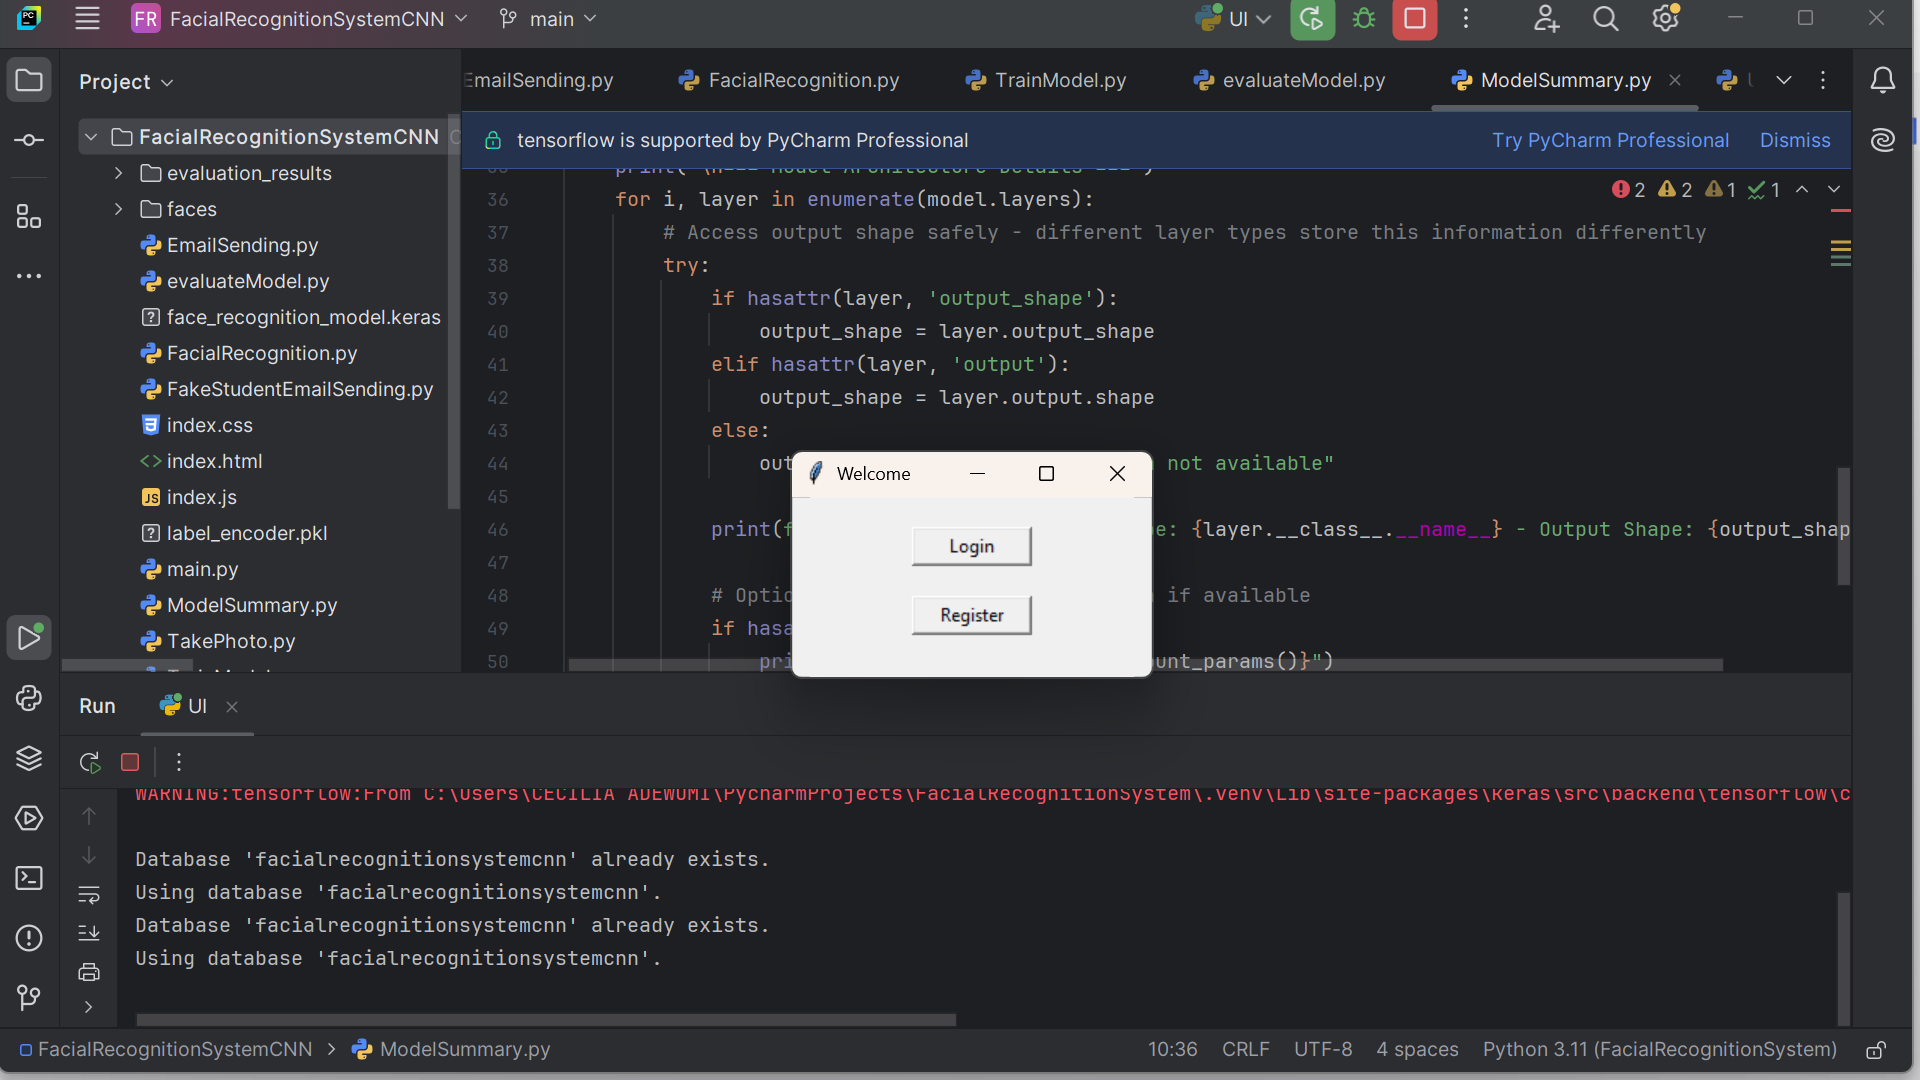Click the Login button in Welcome window
1920x1080 pixels.
pos(971,546)
